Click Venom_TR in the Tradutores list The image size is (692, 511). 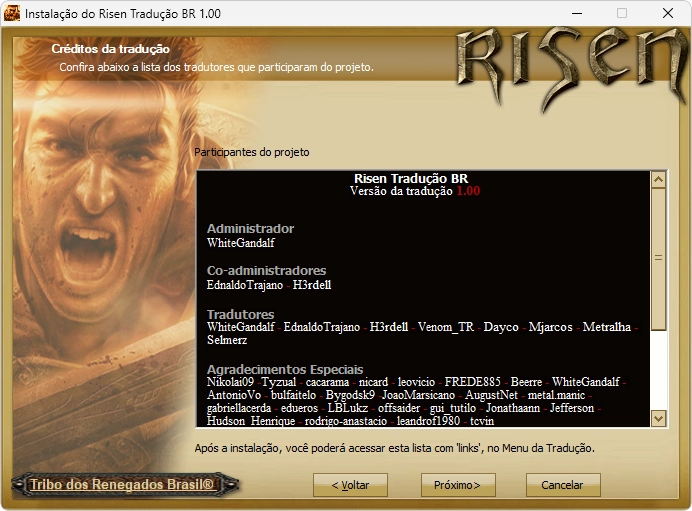click(x=446, y=327)
